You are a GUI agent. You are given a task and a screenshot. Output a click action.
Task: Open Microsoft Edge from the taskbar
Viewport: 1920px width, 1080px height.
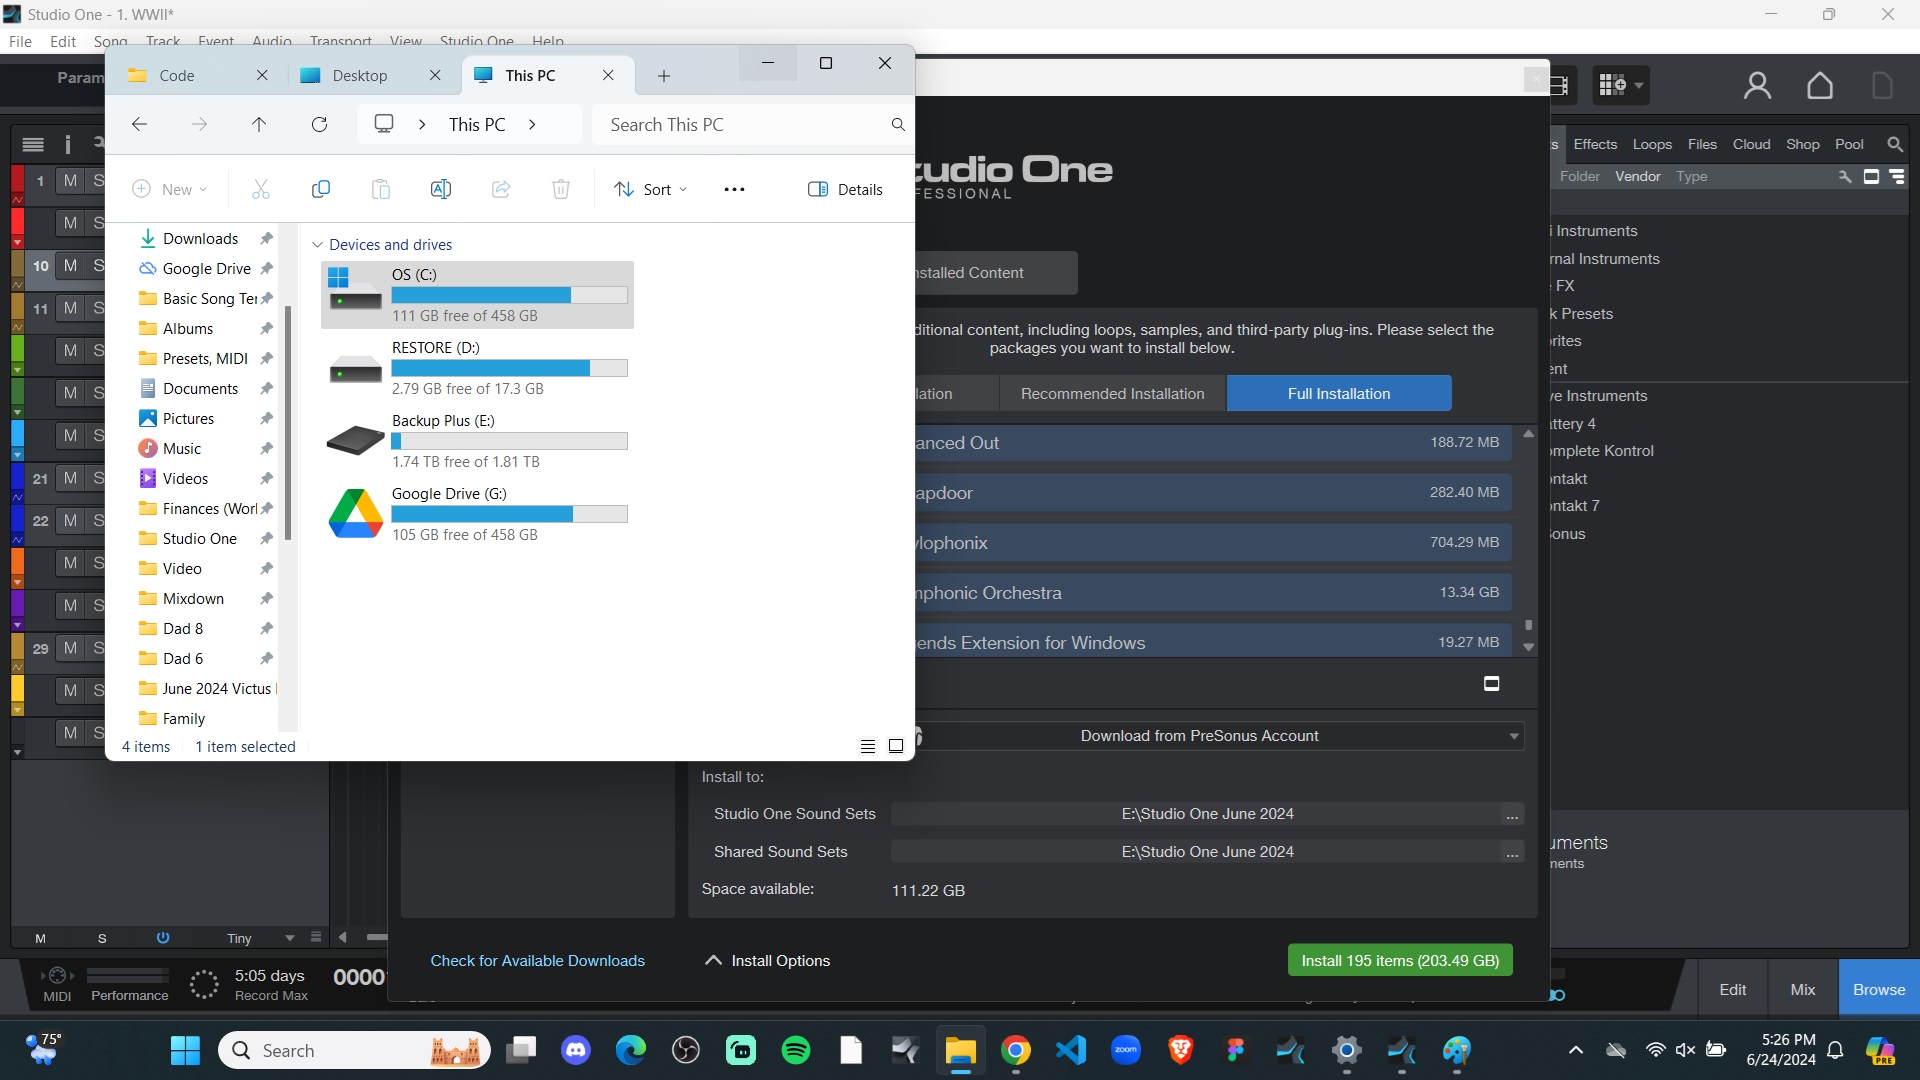pyautogui.click(x=631, y=1050)
